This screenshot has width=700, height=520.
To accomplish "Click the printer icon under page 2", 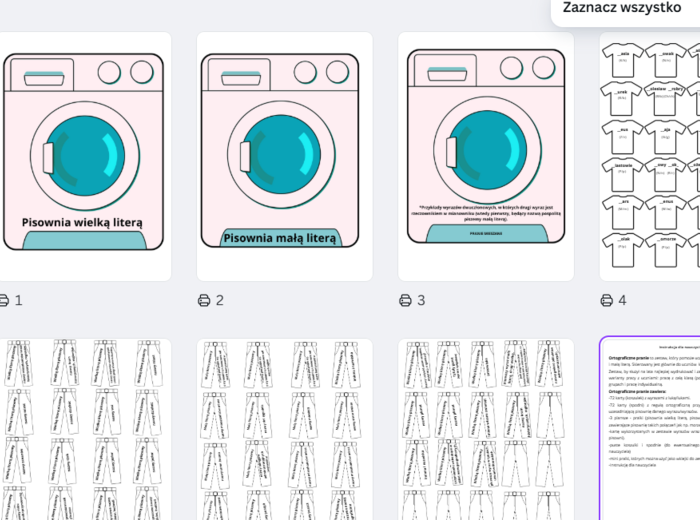I will [204, 300].
